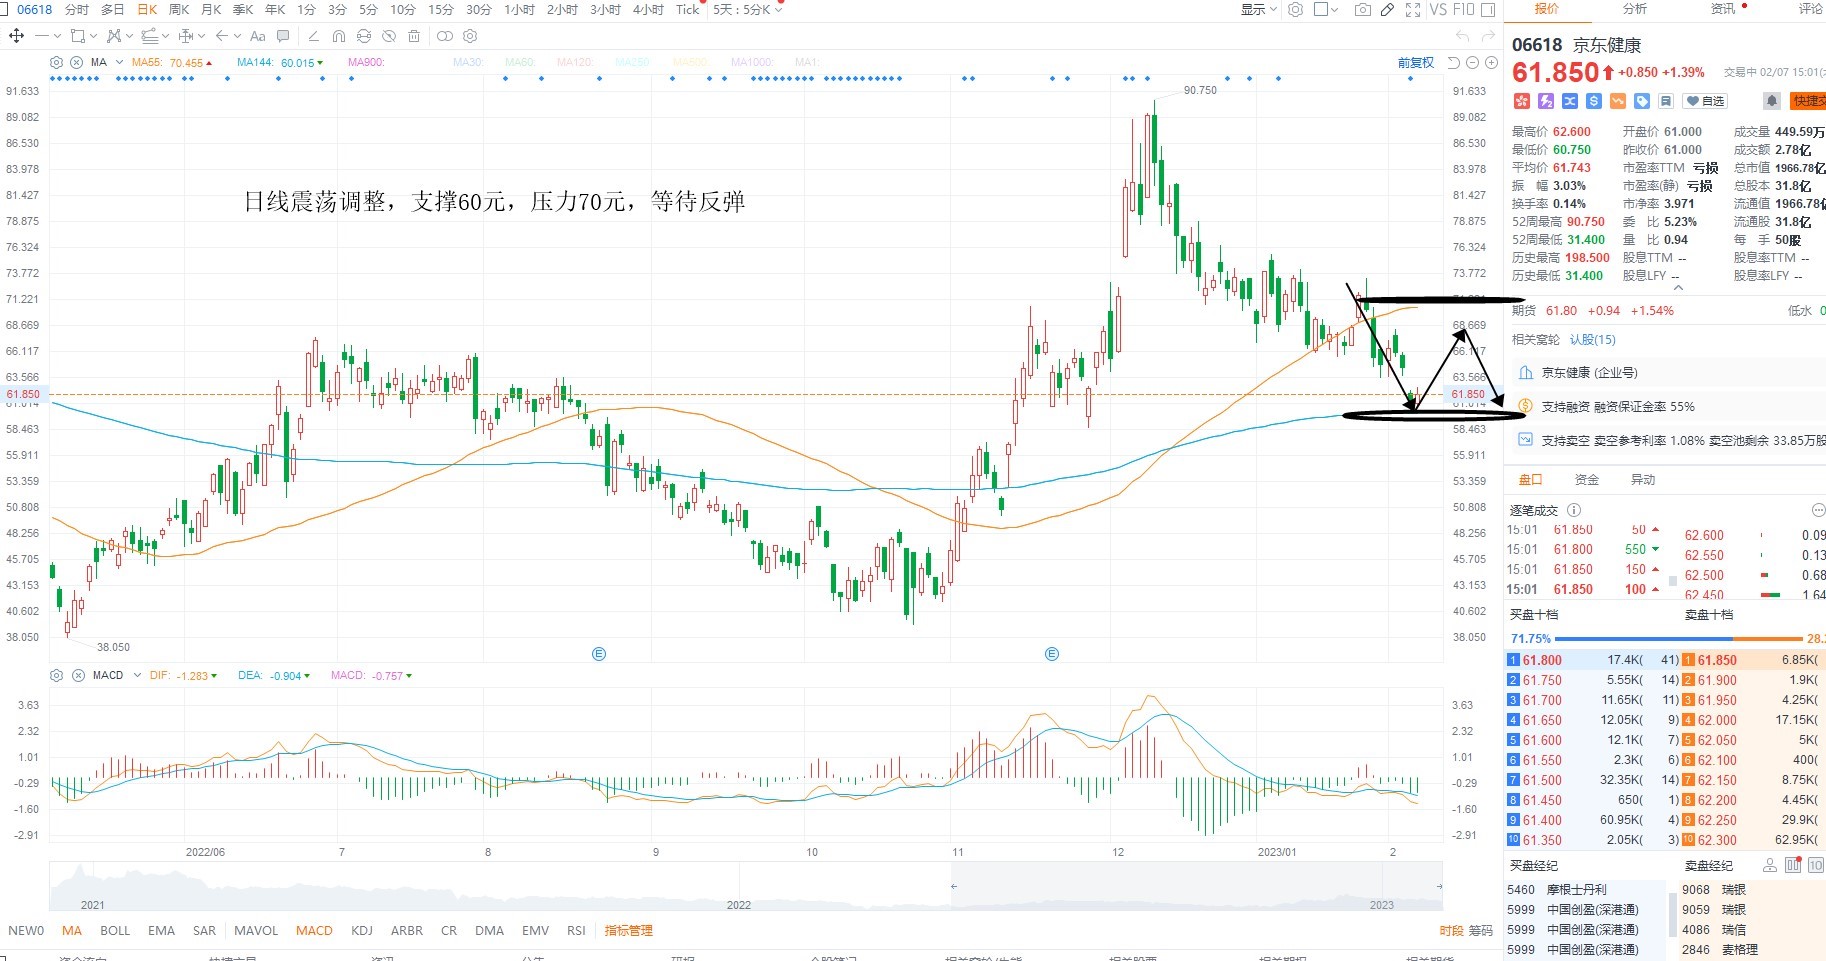Open MA indicator settings gear

(x=57, y=62)
